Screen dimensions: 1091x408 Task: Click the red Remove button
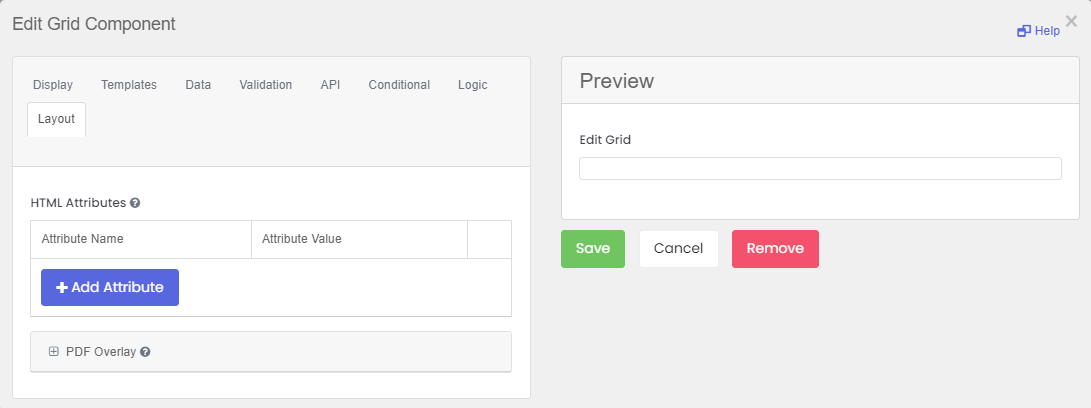coord(775,249)
